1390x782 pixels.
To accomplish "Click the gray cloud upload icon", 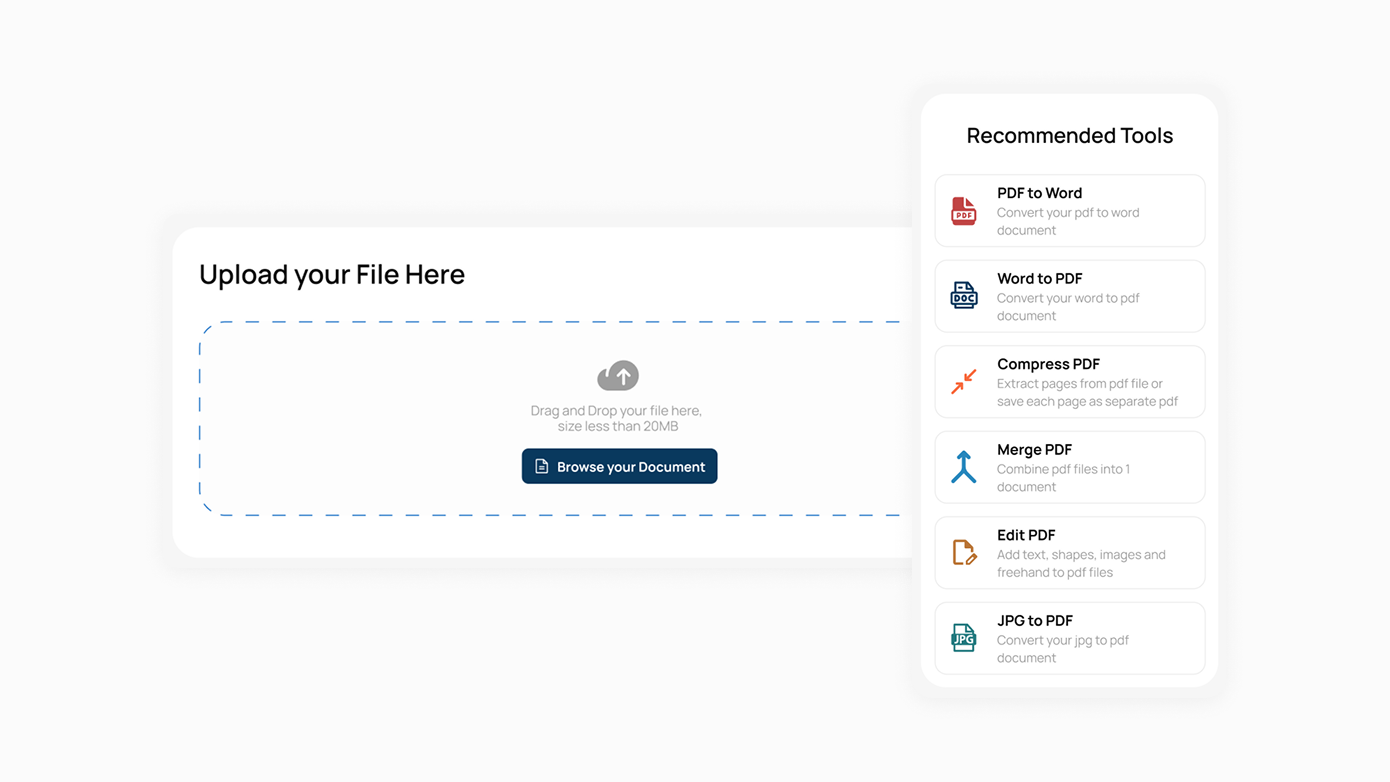I will 618,376.
